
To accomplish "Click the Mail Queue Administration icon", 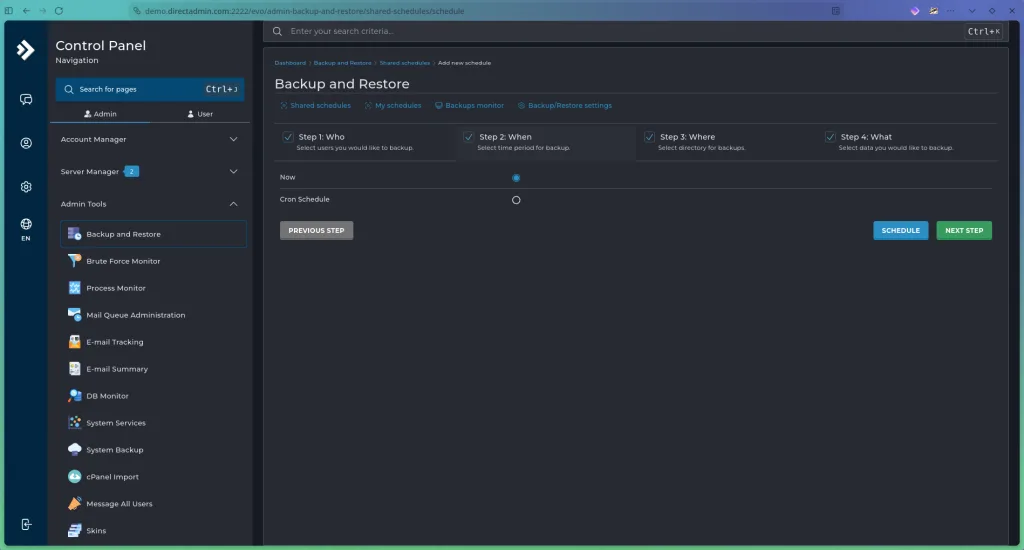I will (74, 315).
